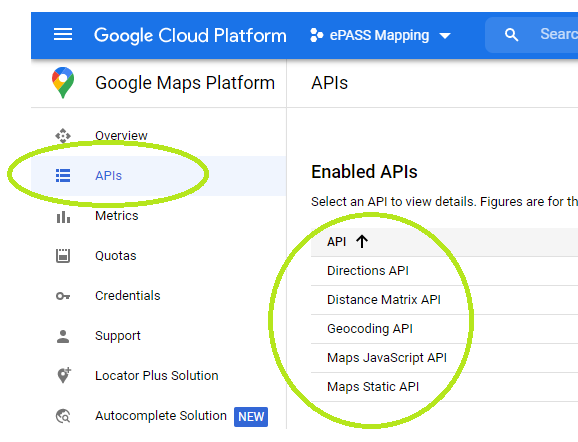This screenshot has width=578, height=442.
Task: Click the Google Cloud Platform logo text
Action: point(190,35)
